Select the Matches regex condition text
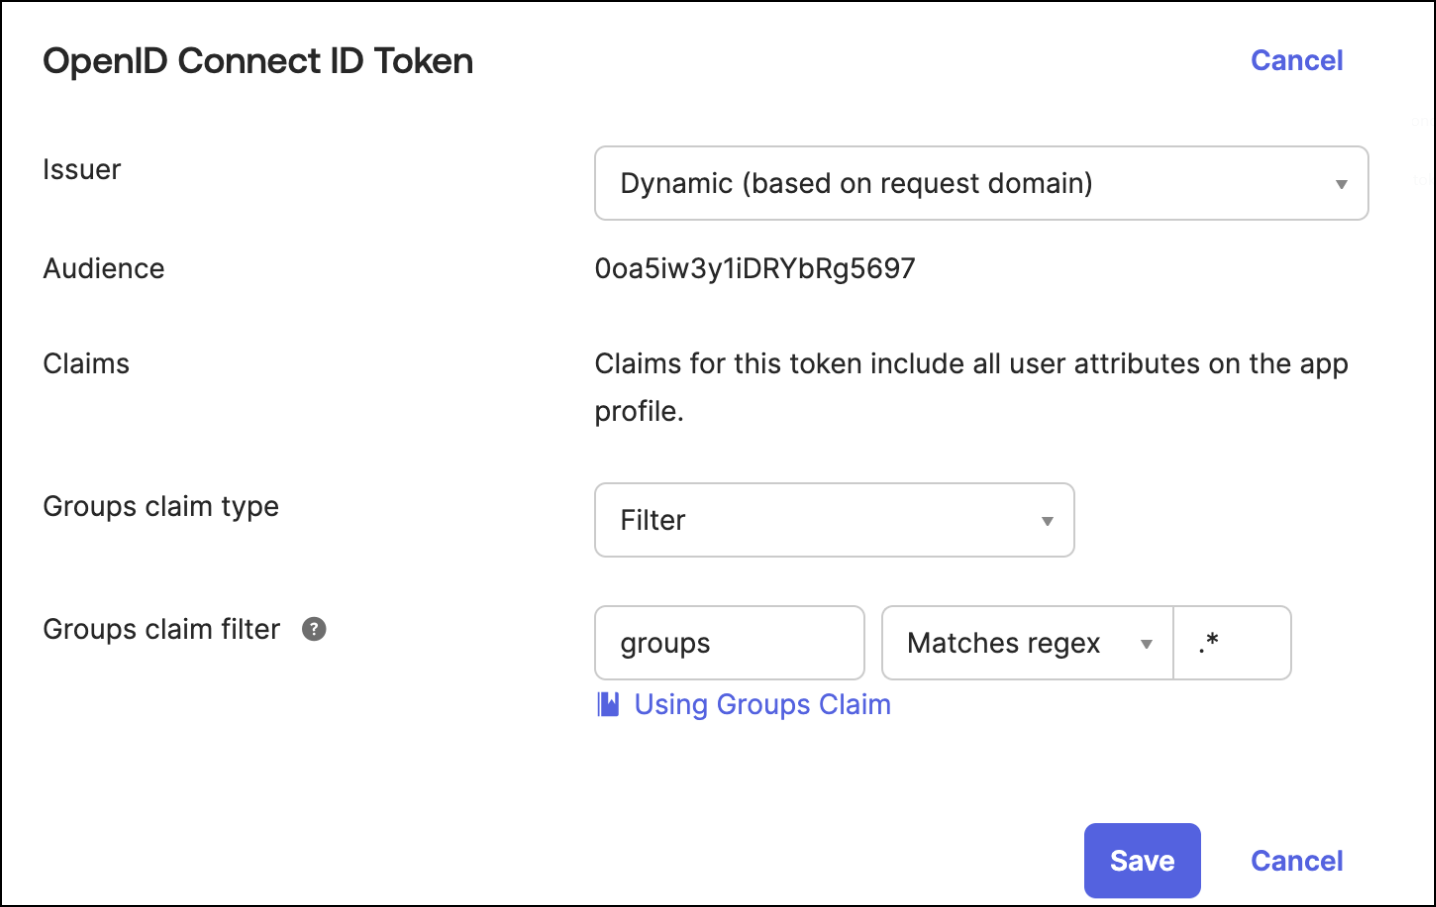1436x907 pixels. tap(1003, 643)
